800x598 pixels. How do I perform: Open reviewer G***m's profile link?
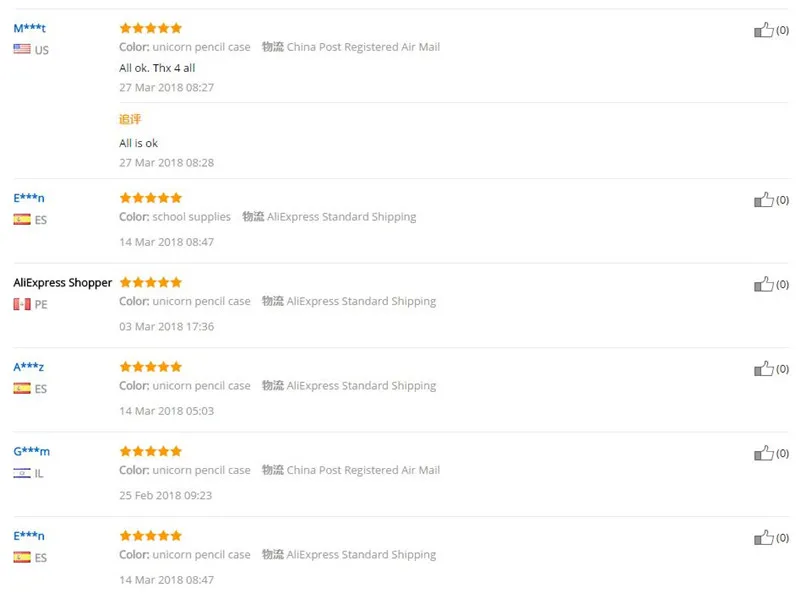(x=32, y=451)
